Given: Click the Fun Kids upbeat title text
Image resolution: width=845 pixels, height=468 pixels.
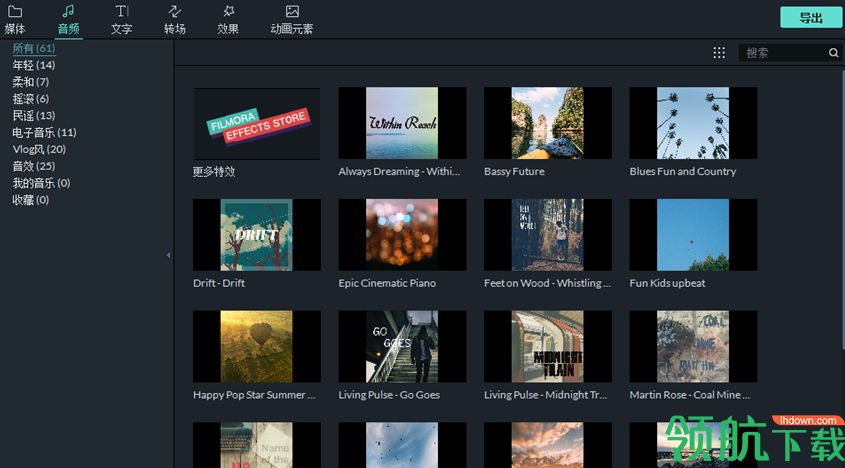Looking at the screenshot, I should [667, 283].
